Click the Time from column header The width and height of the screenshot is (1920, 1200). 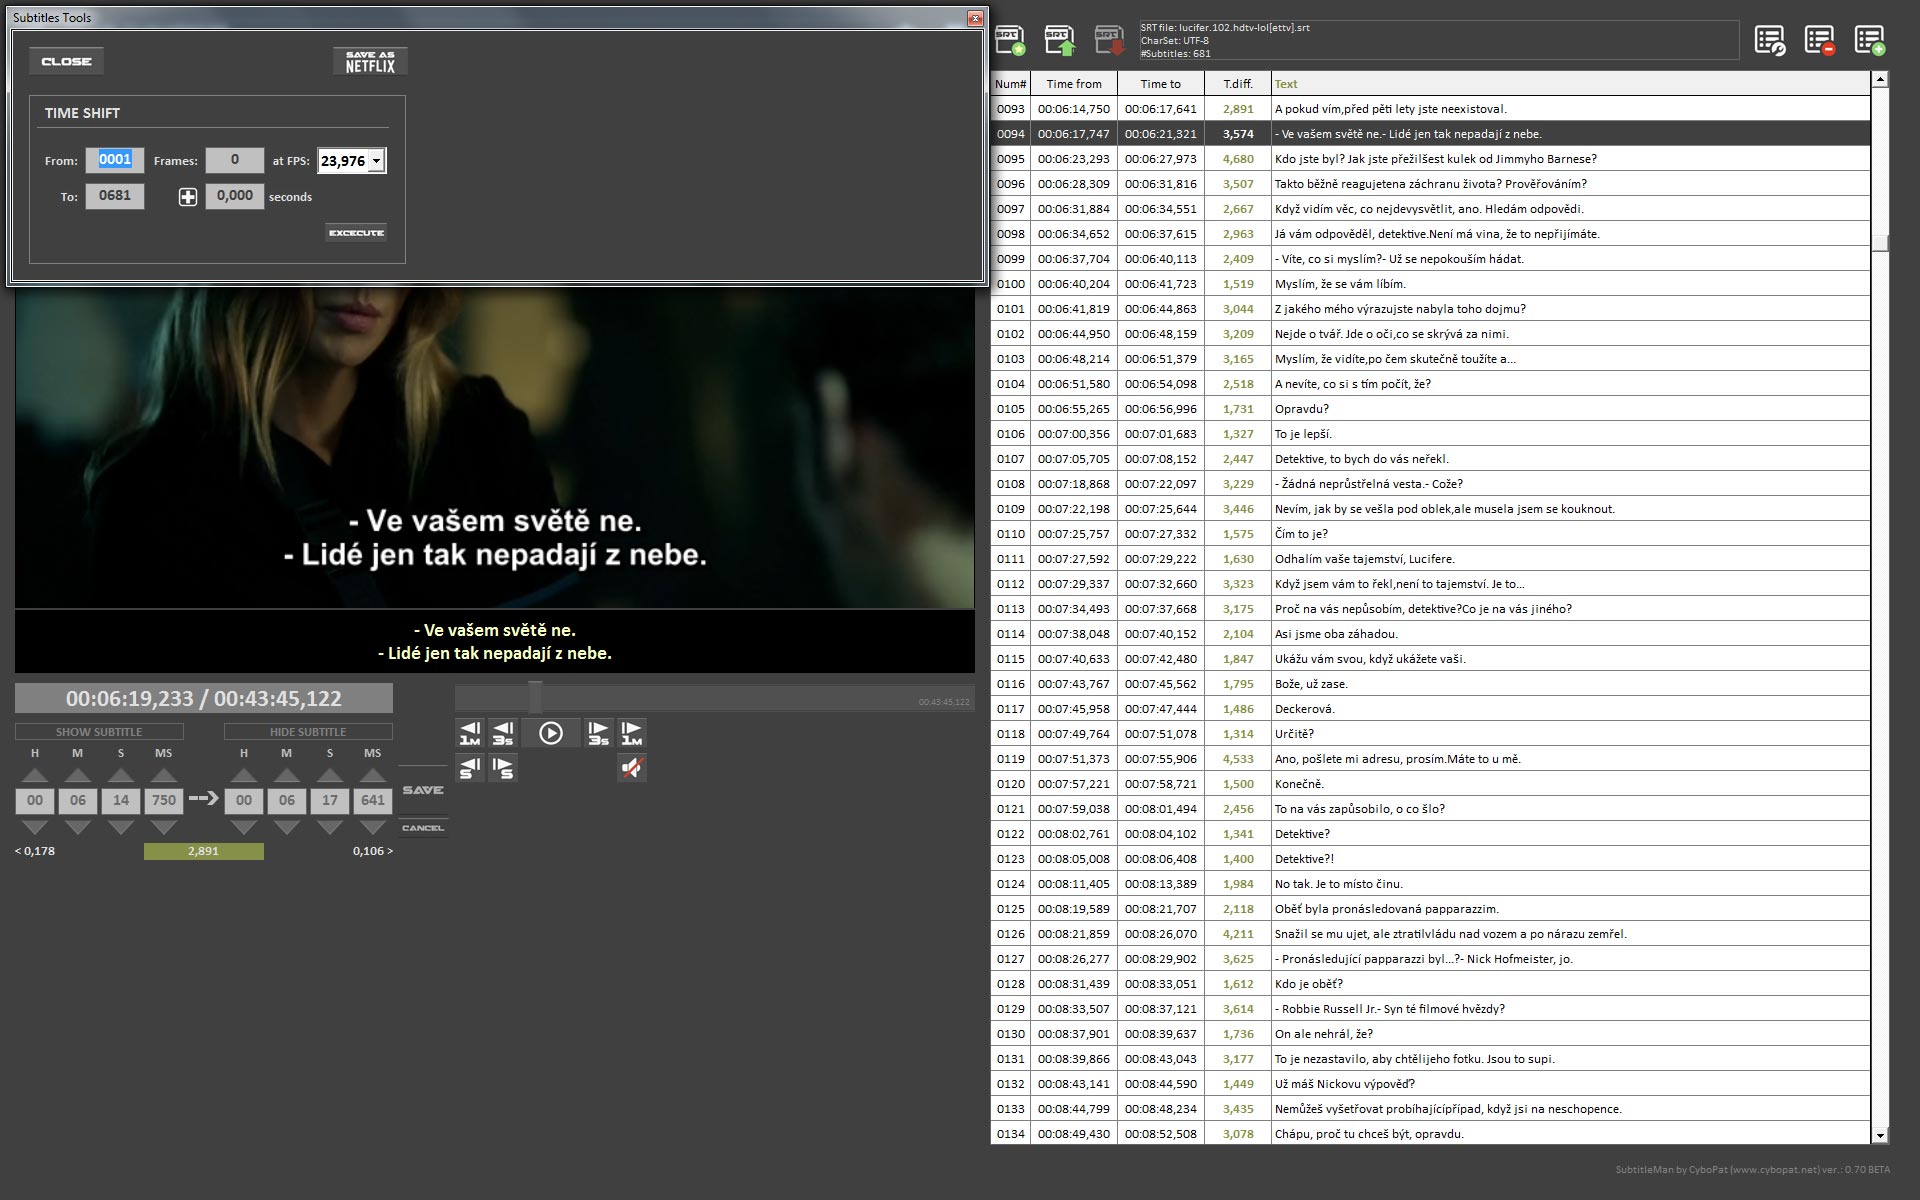coord(1074,84)
